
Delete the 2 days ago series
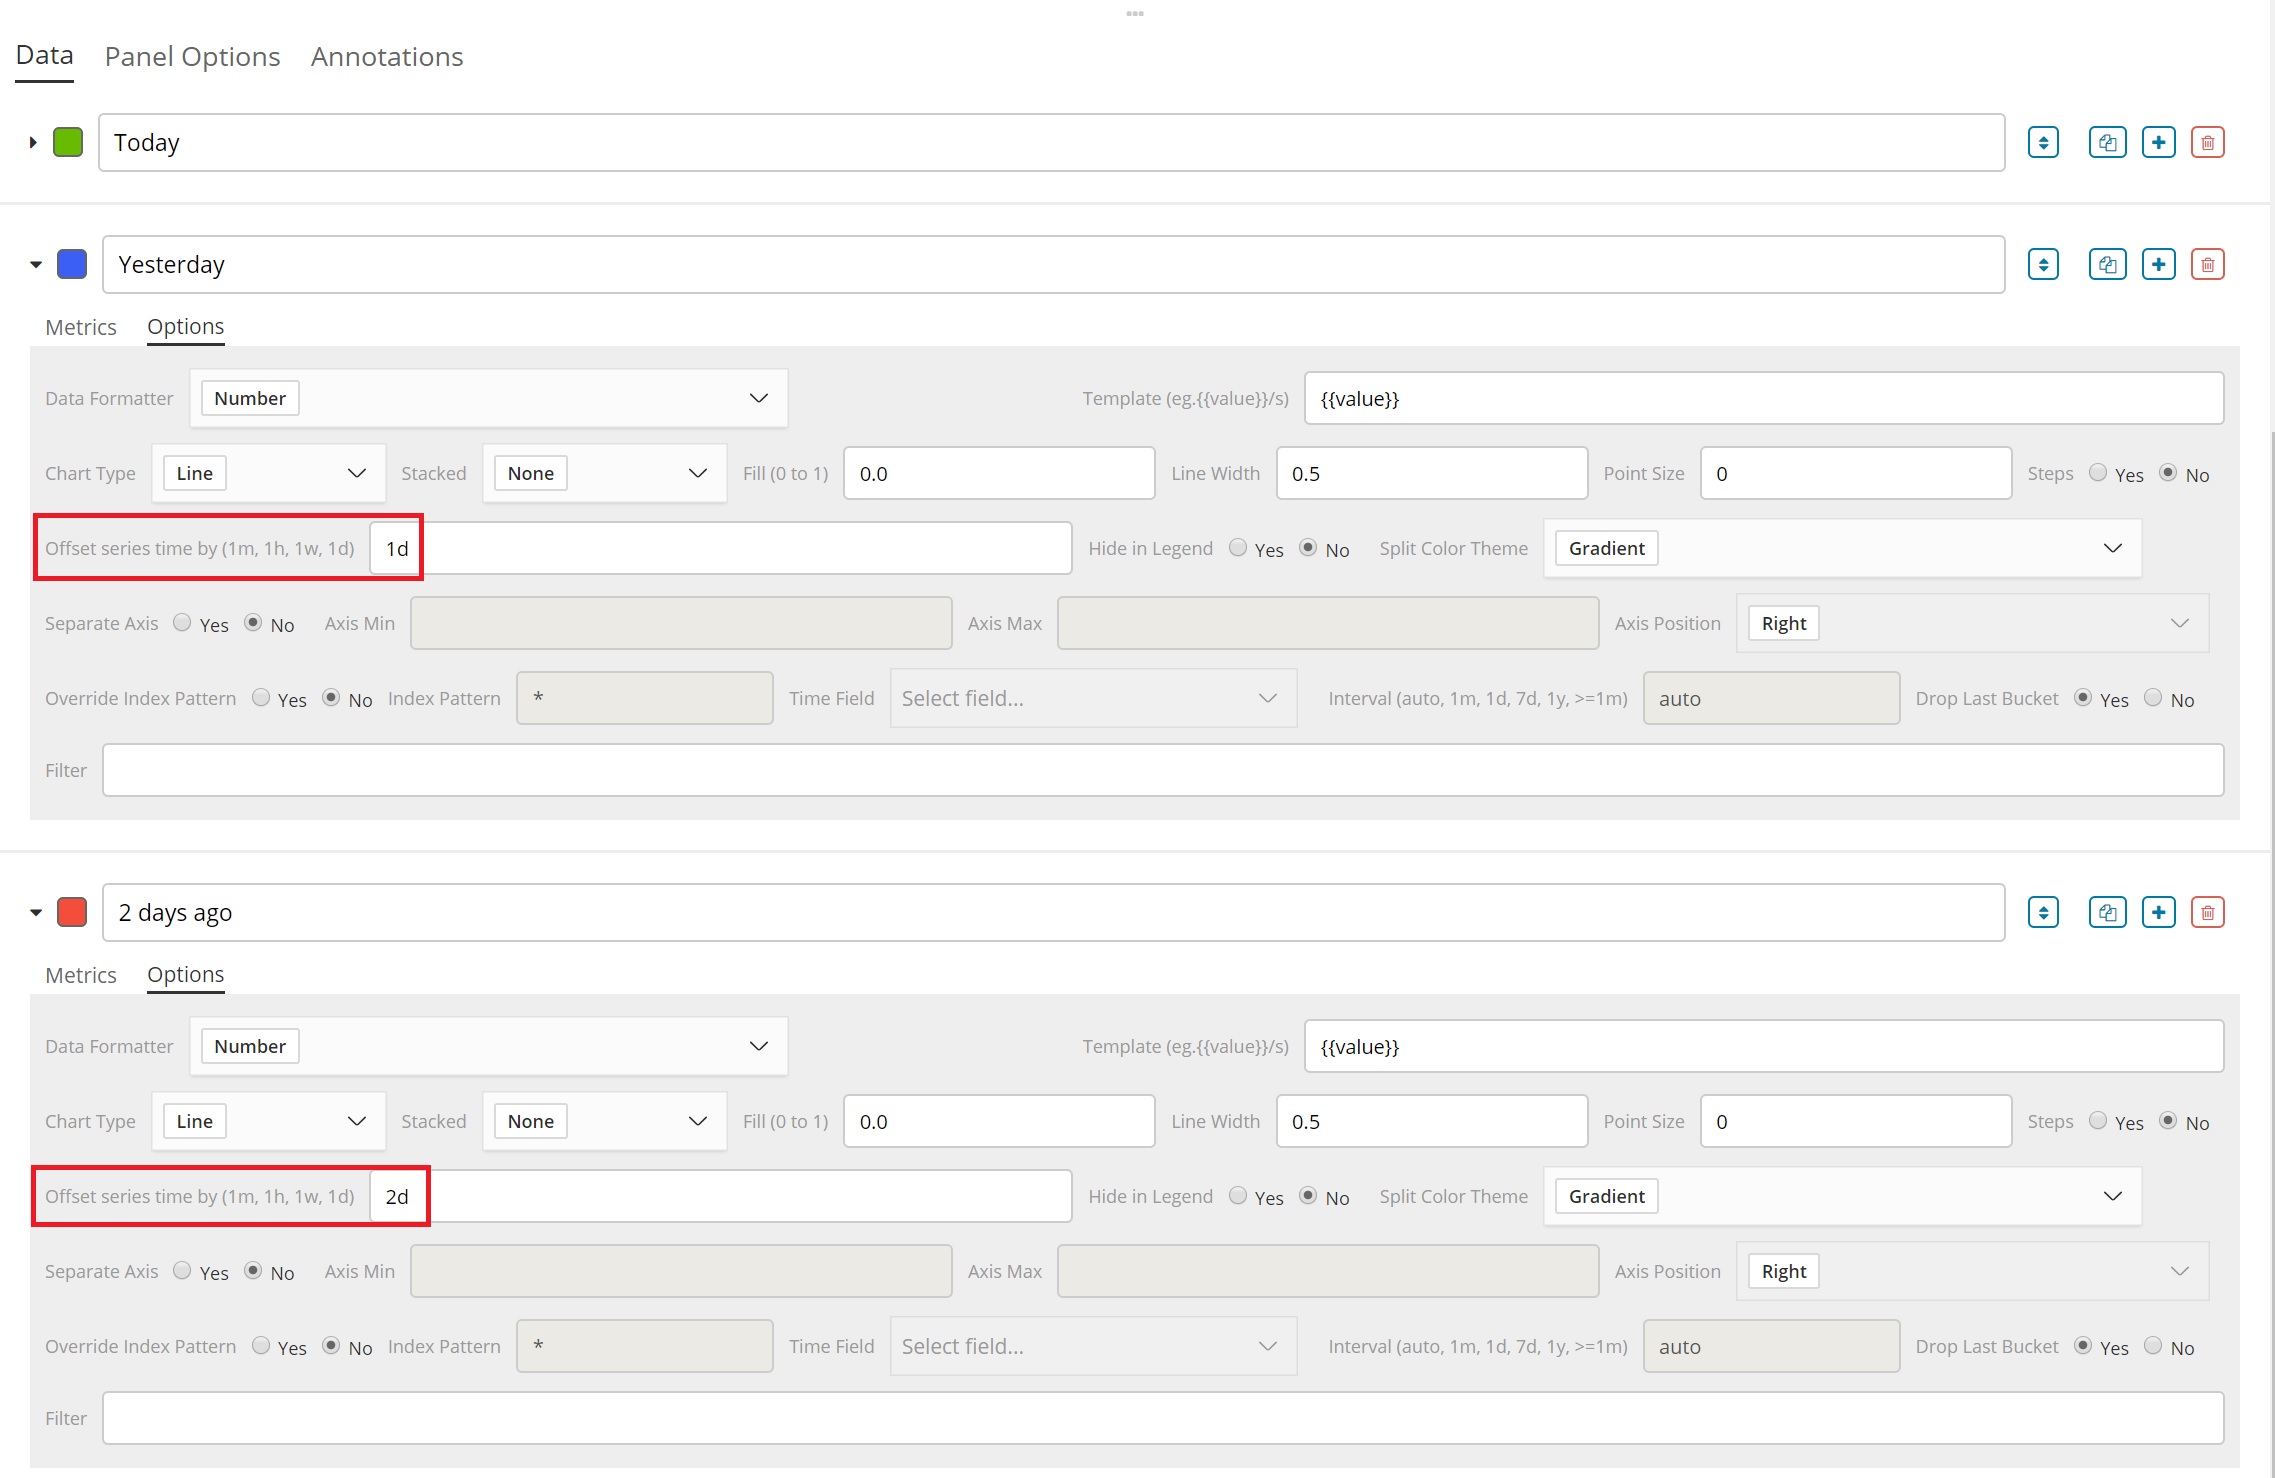2207,912
